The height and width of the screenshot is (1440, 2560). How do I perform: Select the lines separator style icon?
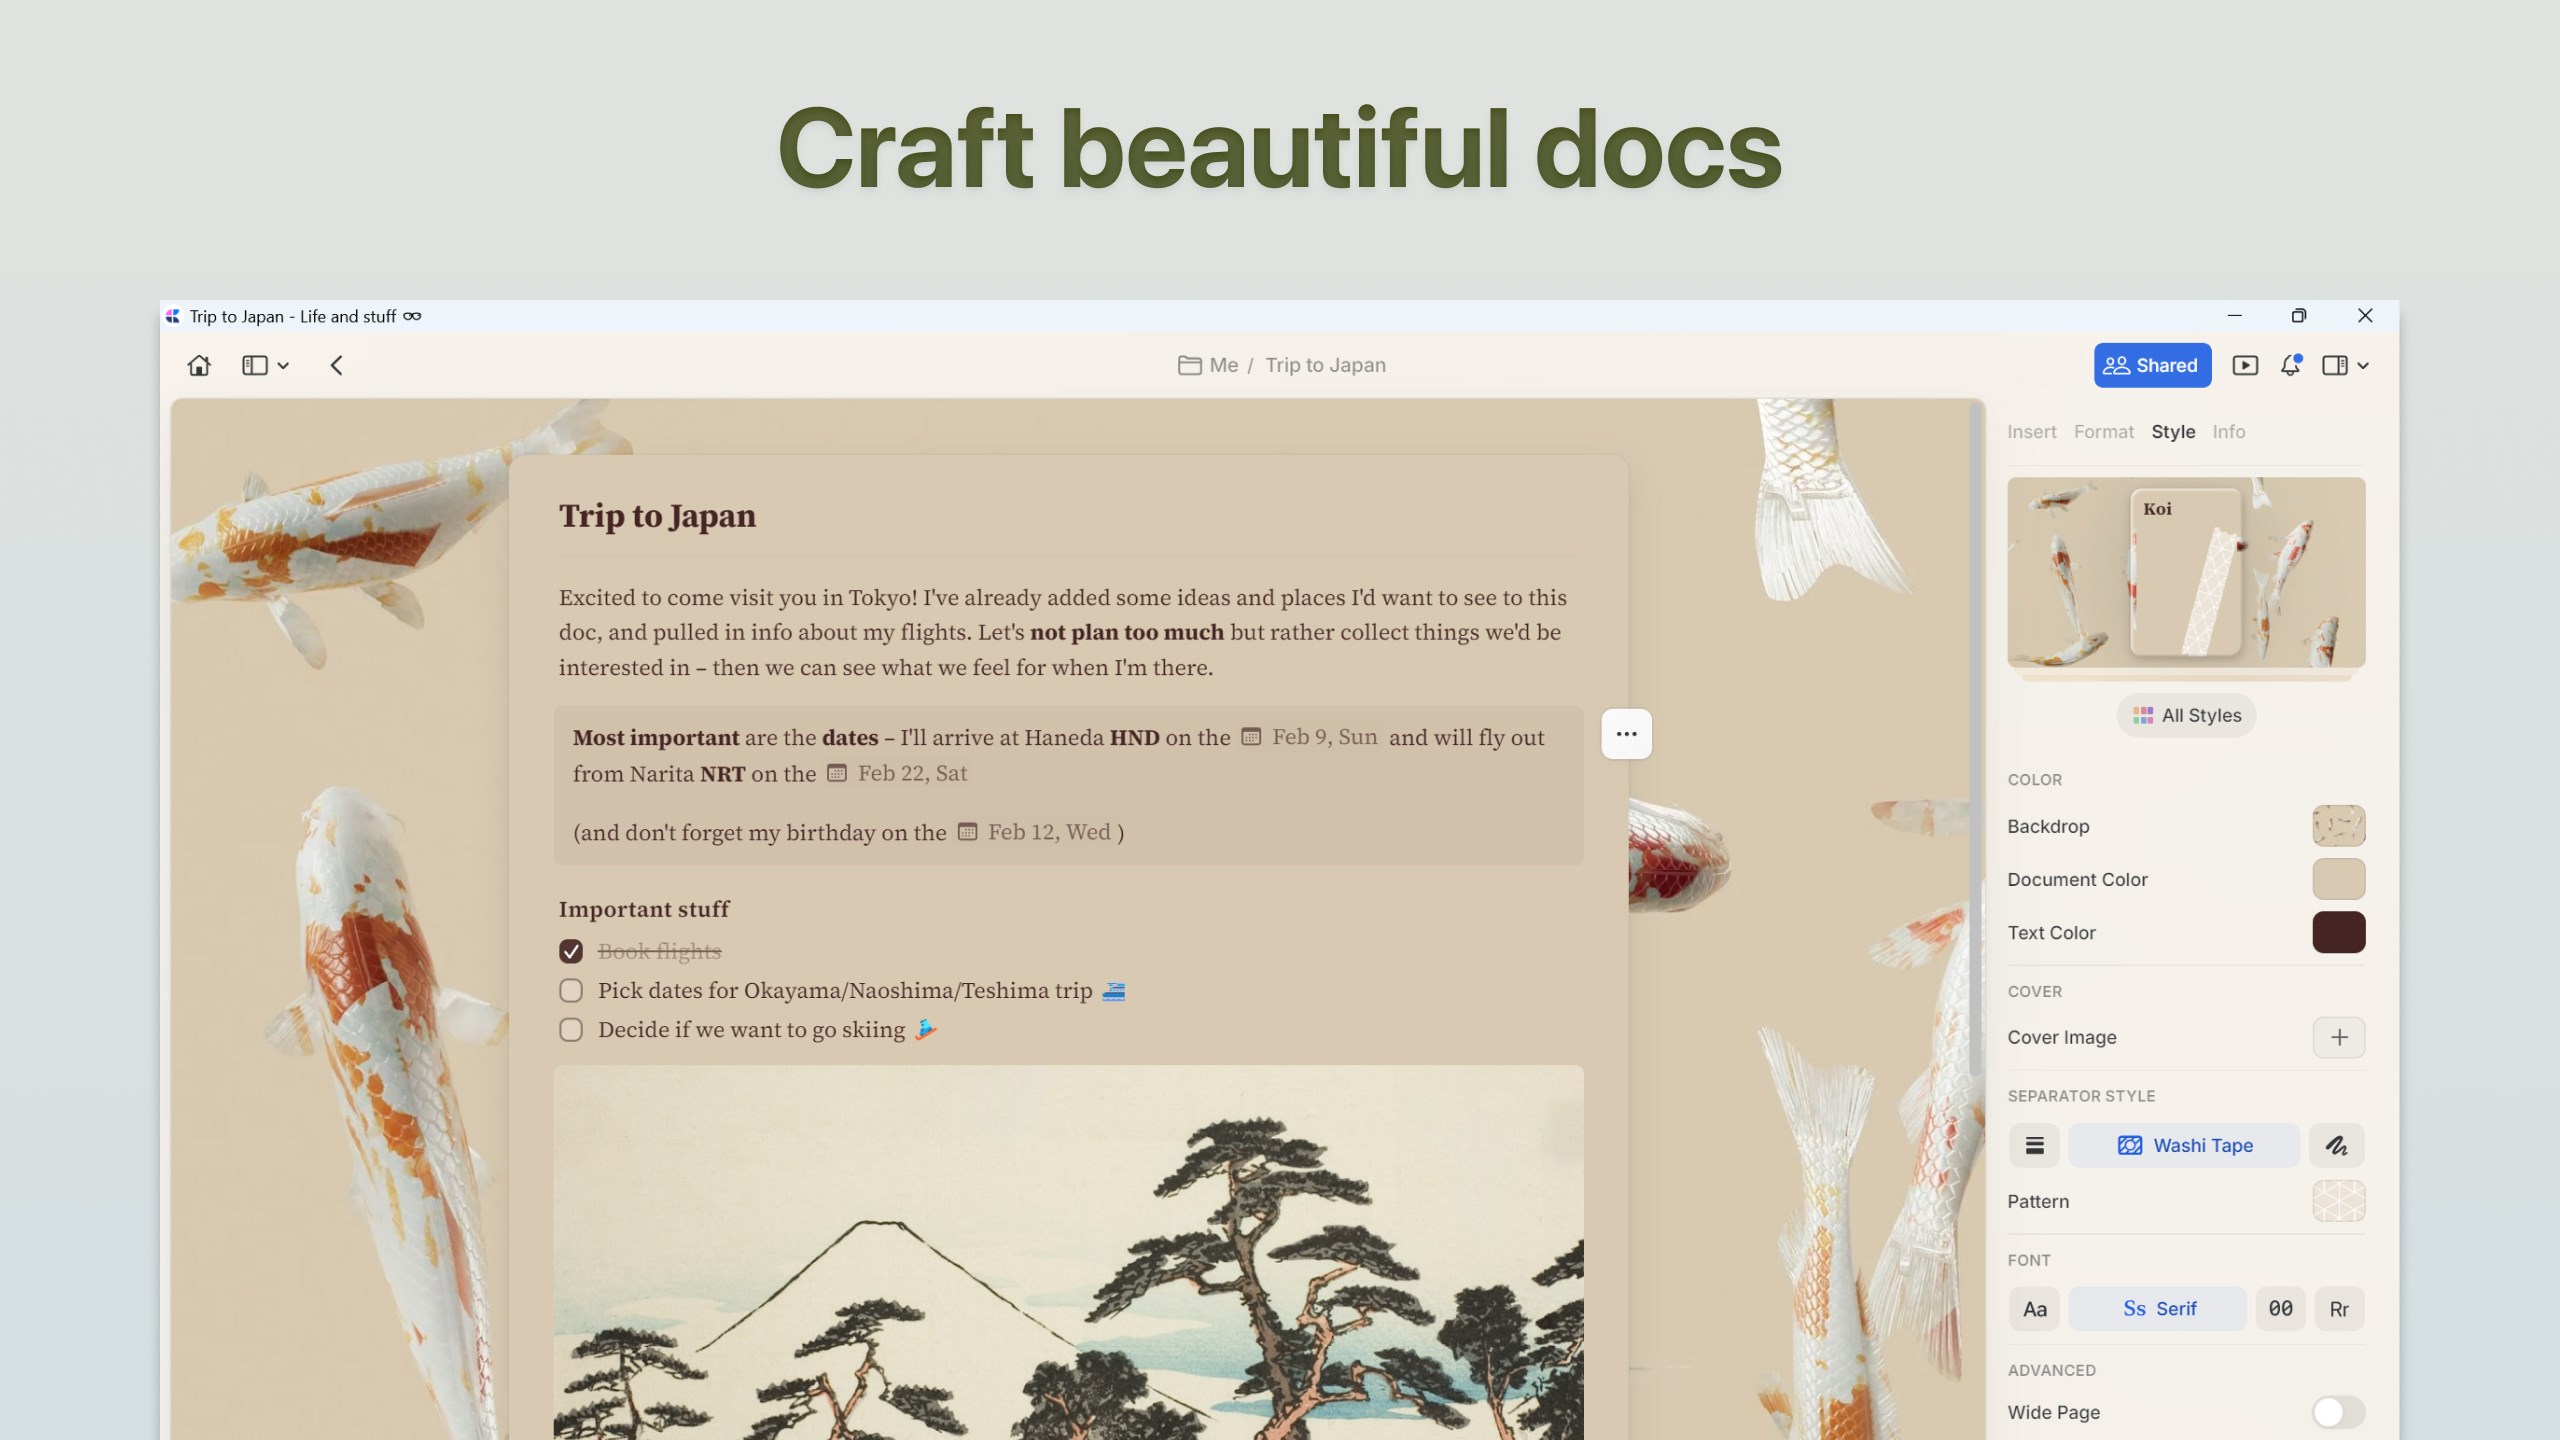2035,1146
